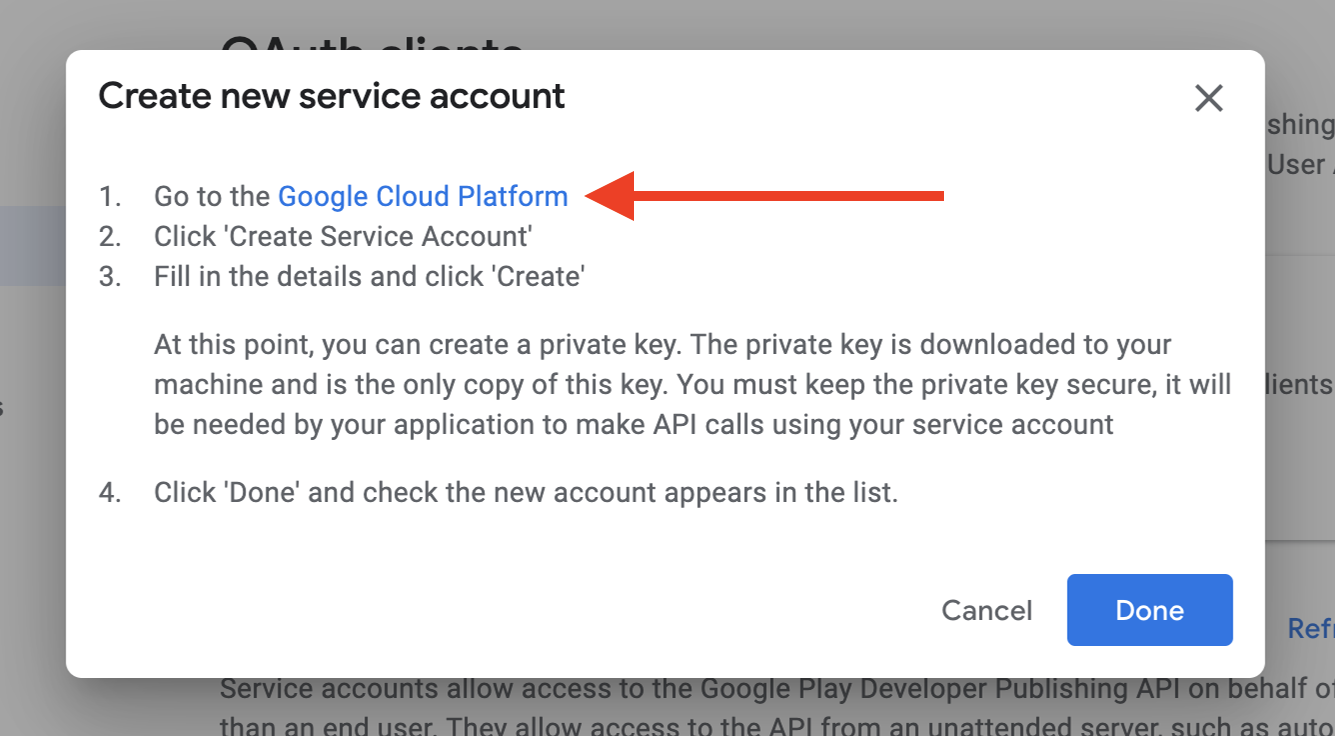Click the dimmed 'User' text at right edge
The width and height of the screenshot is (1335, 736).
[x=1298, y=165]
